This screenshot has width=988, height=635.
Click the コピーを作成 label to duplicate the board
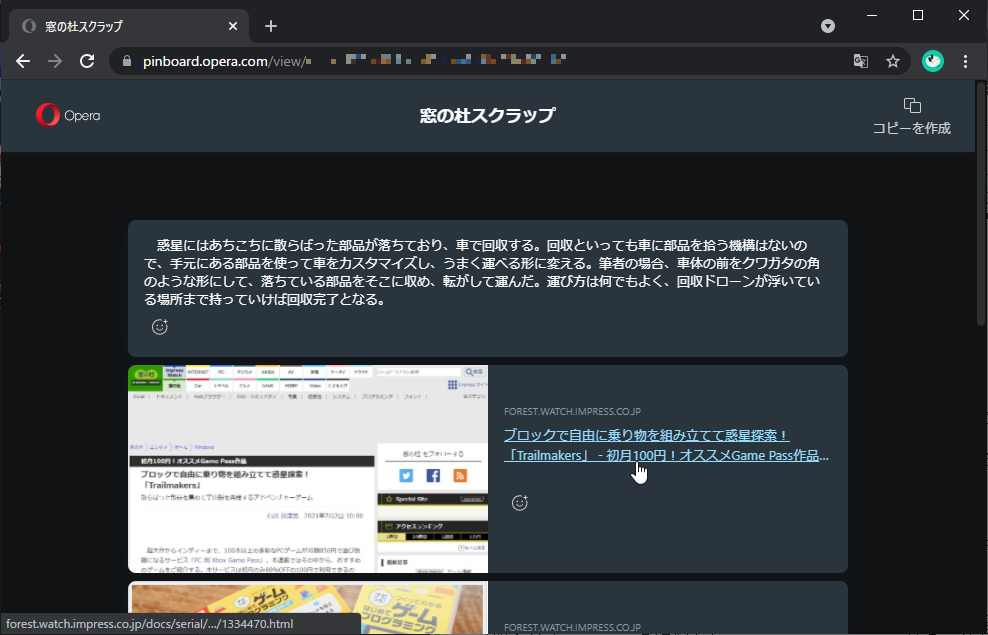coord(911,128)
